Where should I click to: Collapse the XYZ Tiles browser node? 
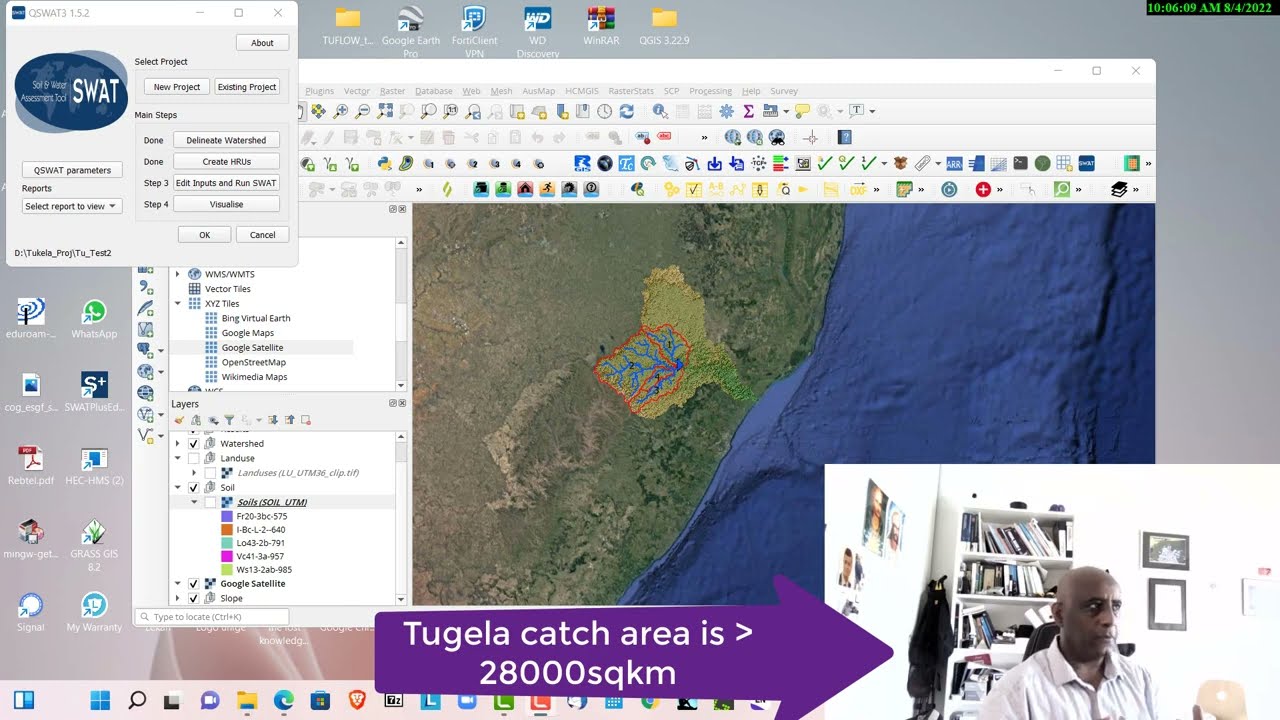click(178, 303)
